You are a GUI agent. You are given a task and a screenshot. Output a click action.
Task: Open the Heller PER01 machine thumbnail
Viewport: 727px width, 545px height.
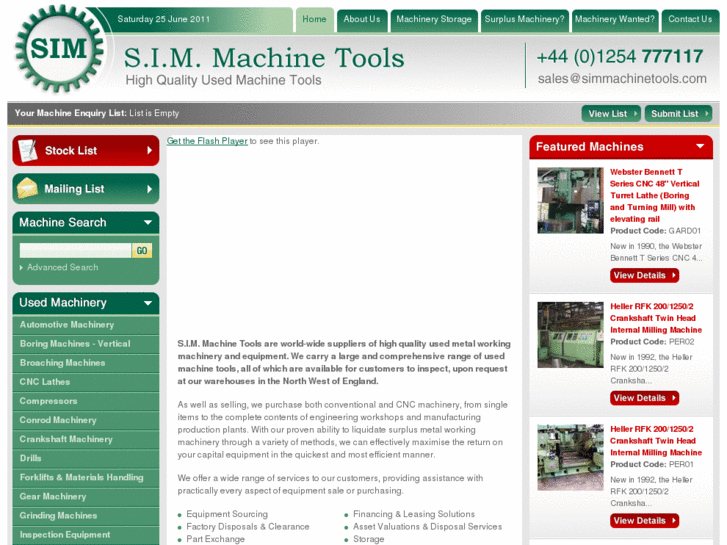pyautogui.click(x=570, y=457)
